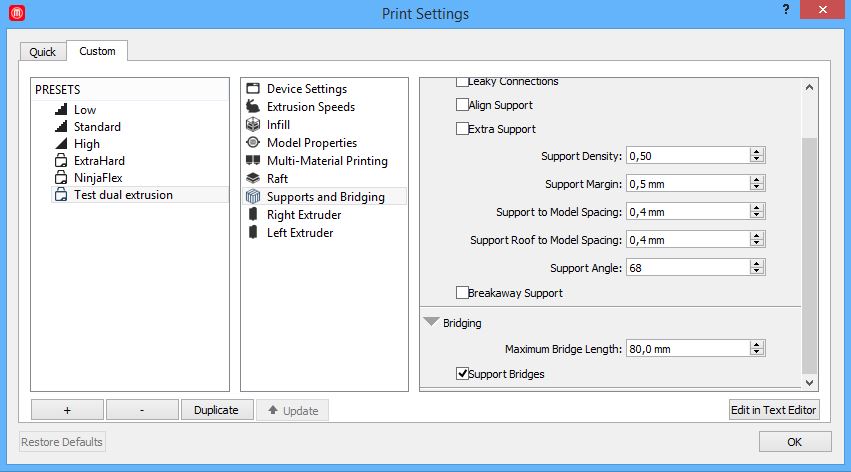Decrease Support Angle with down arrow
Viewport: 851px width, 472px height.
click(x=757, y=272)
